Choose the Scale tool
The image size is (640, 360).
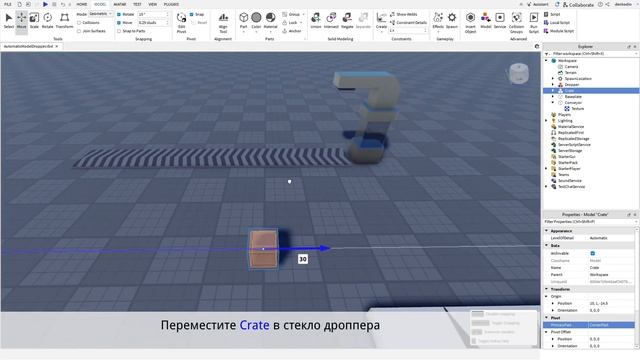pyautogui.click(x=34, y=21)
